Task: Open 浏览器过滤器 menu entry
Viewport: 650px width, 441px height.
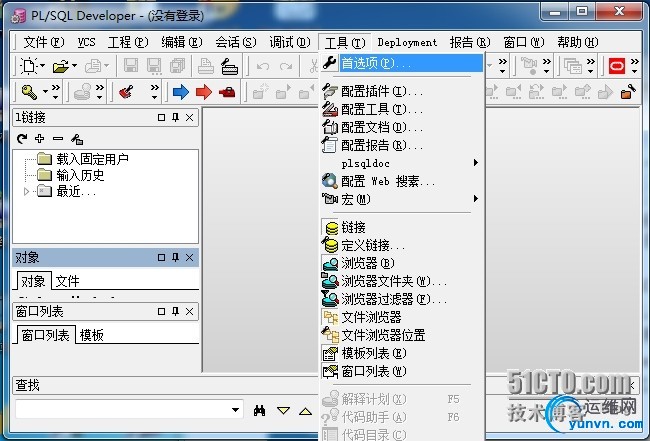Action: [x=402, y=299]
